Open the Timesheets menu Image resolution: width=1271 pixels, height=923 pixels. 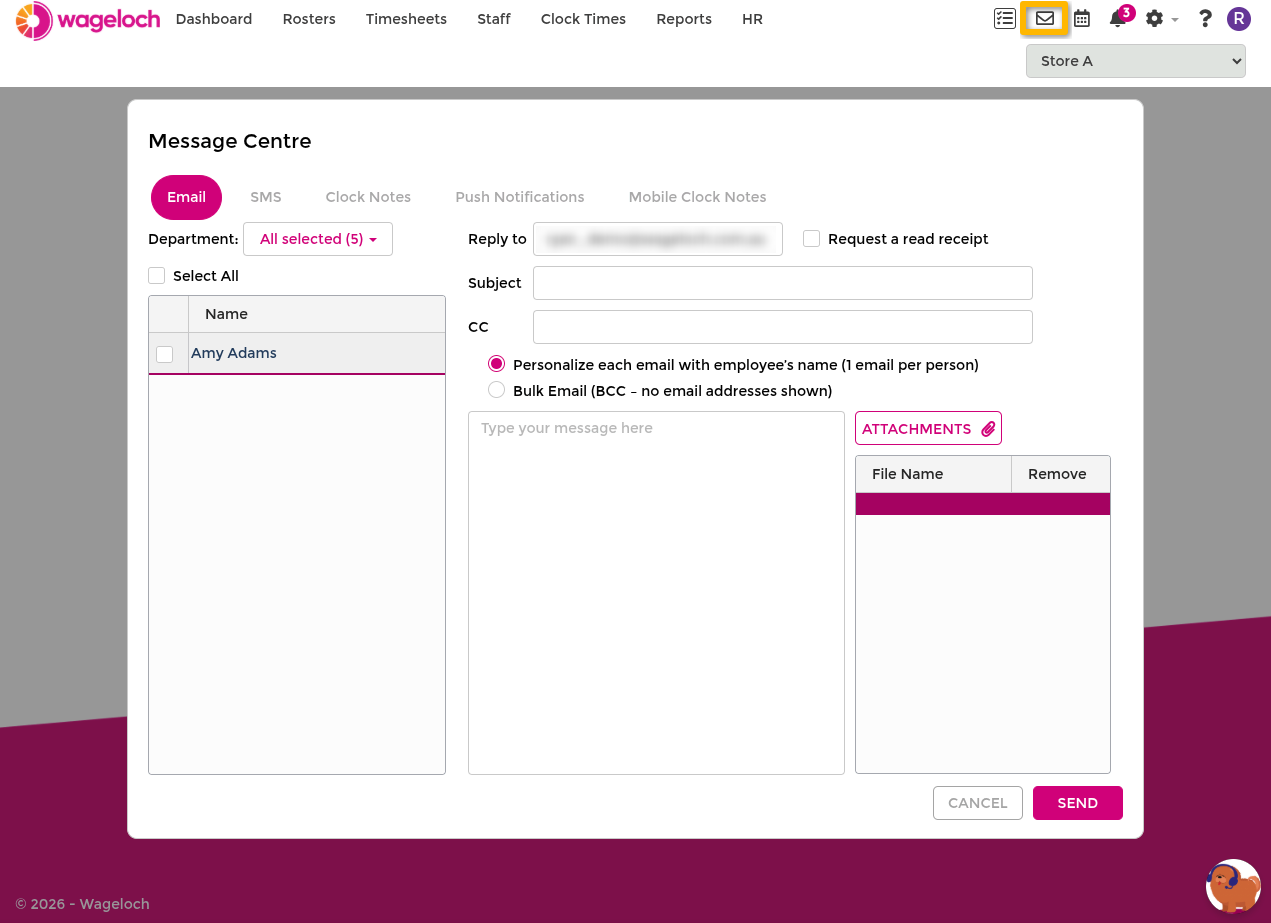pyautogui.click(x=406, y=19)
